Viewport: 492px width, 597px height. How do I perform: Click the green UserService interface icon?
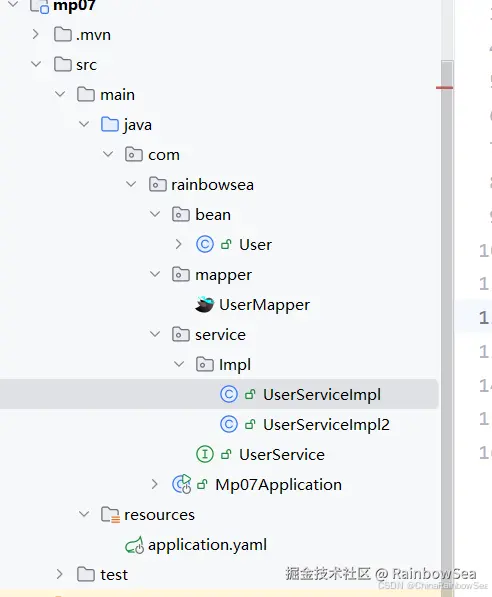coord(205,454)
